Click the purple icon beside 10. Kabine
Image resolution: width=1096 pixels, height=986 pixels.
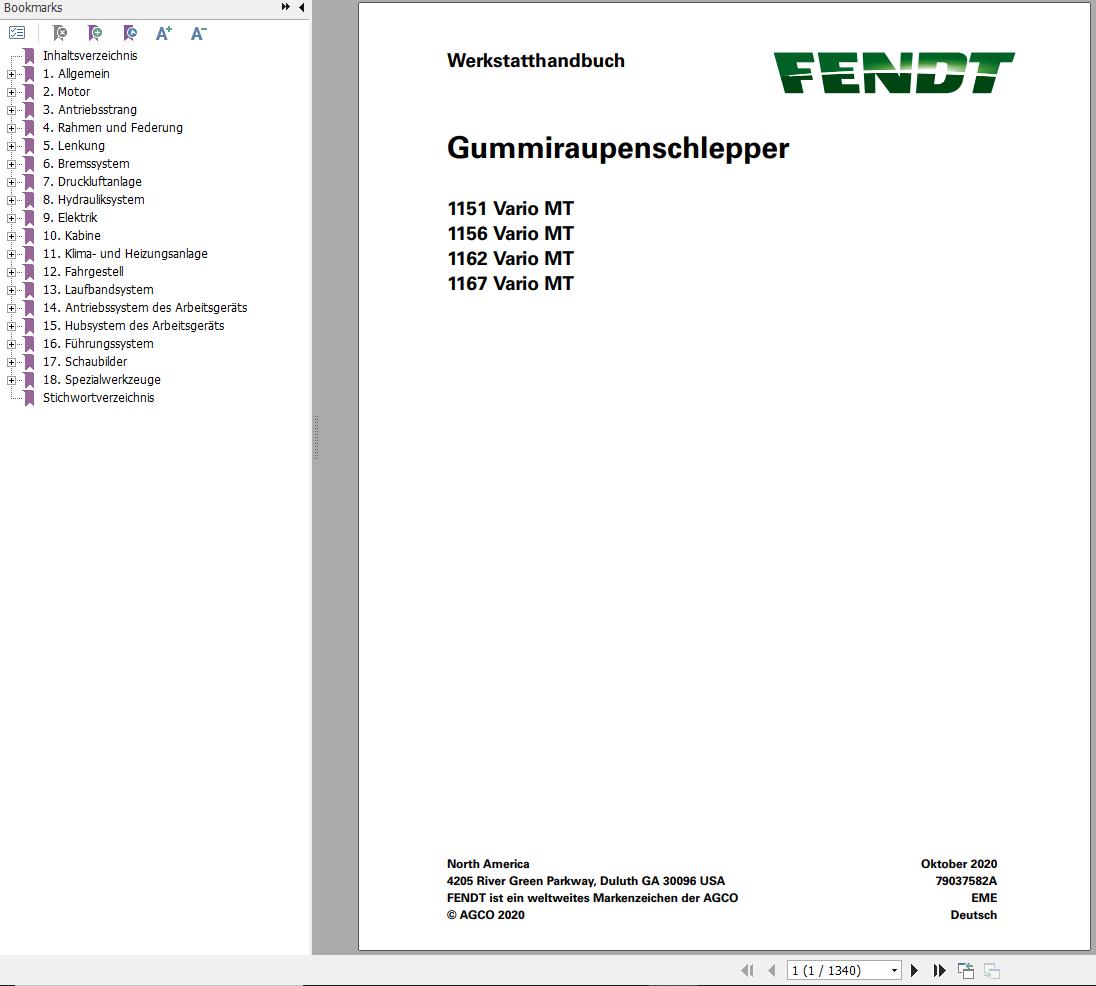point(29,235)
